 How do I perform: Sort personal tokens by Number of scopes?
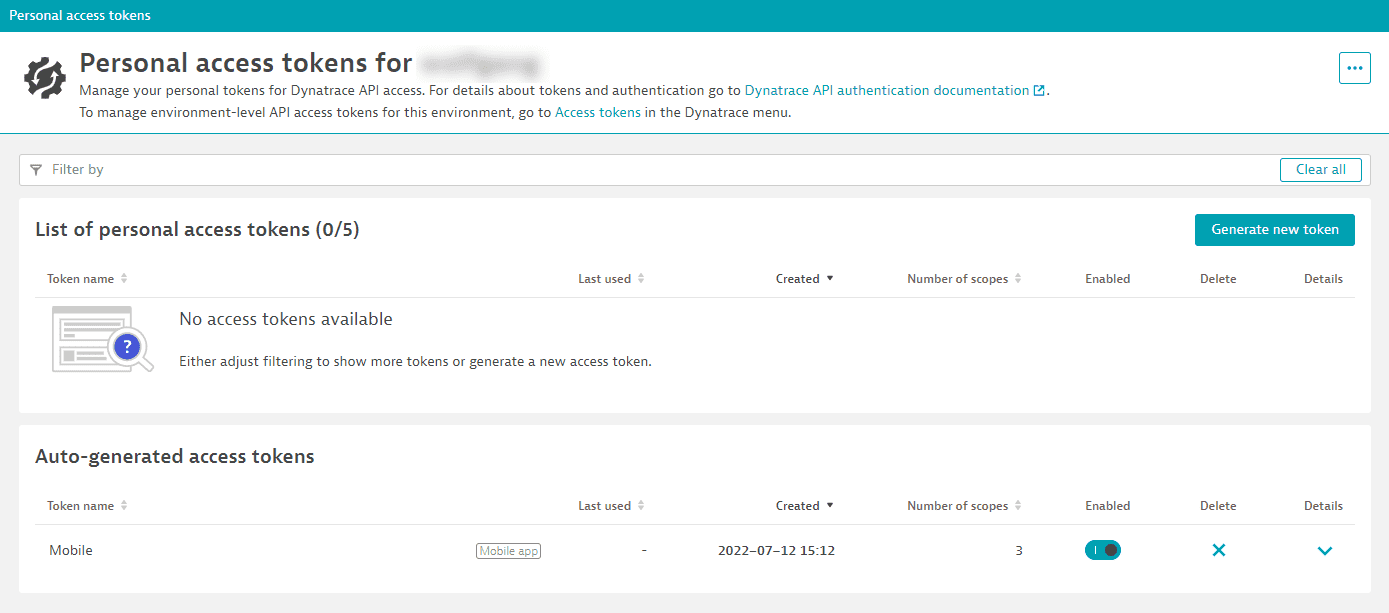(x=964, y=279)
